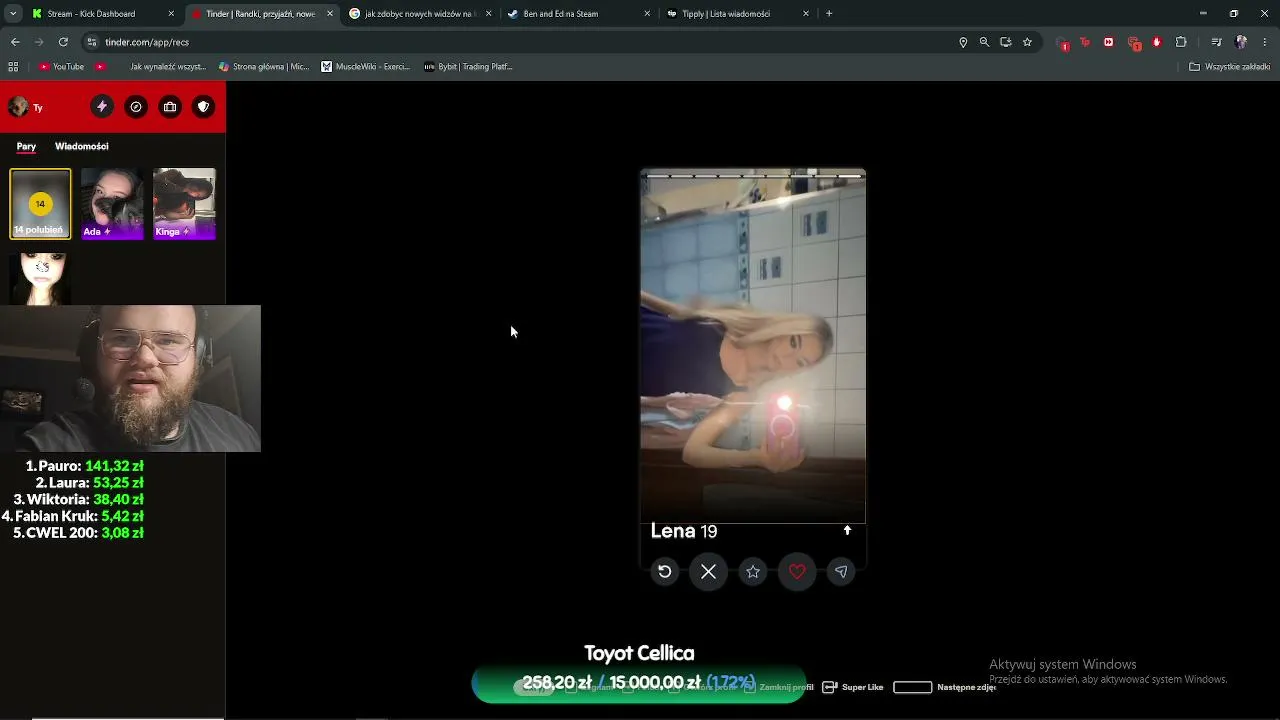Switch to the Pary tab
The width and height of the screenshot is (1280, 720).
(26, 146)
